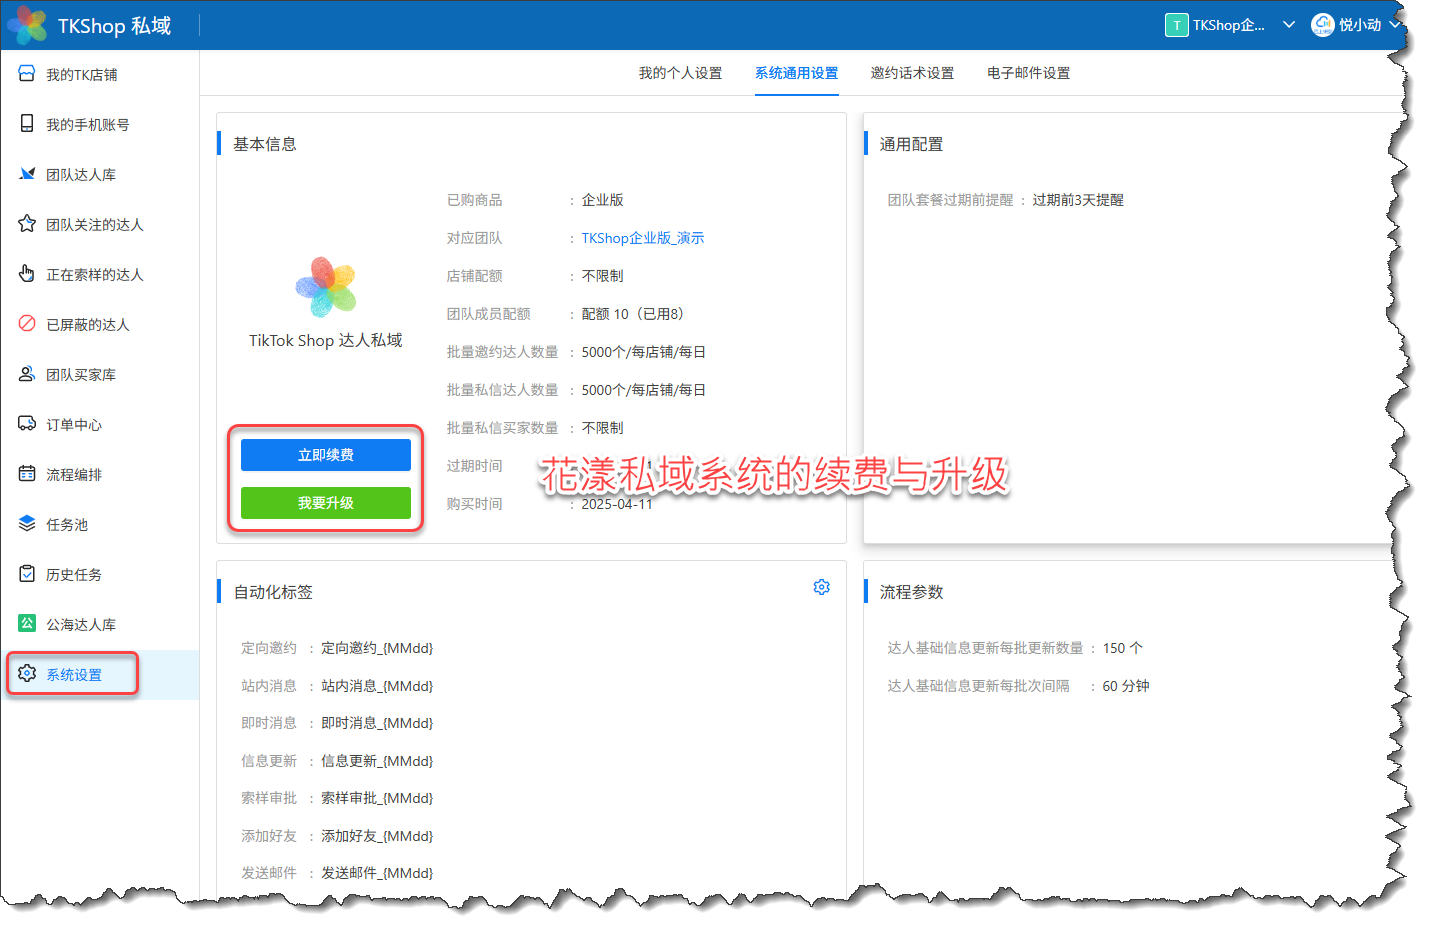Click 60 分钟 batch interval value
Viewport: 1432px width, 932px height.
coord(1126,686)
